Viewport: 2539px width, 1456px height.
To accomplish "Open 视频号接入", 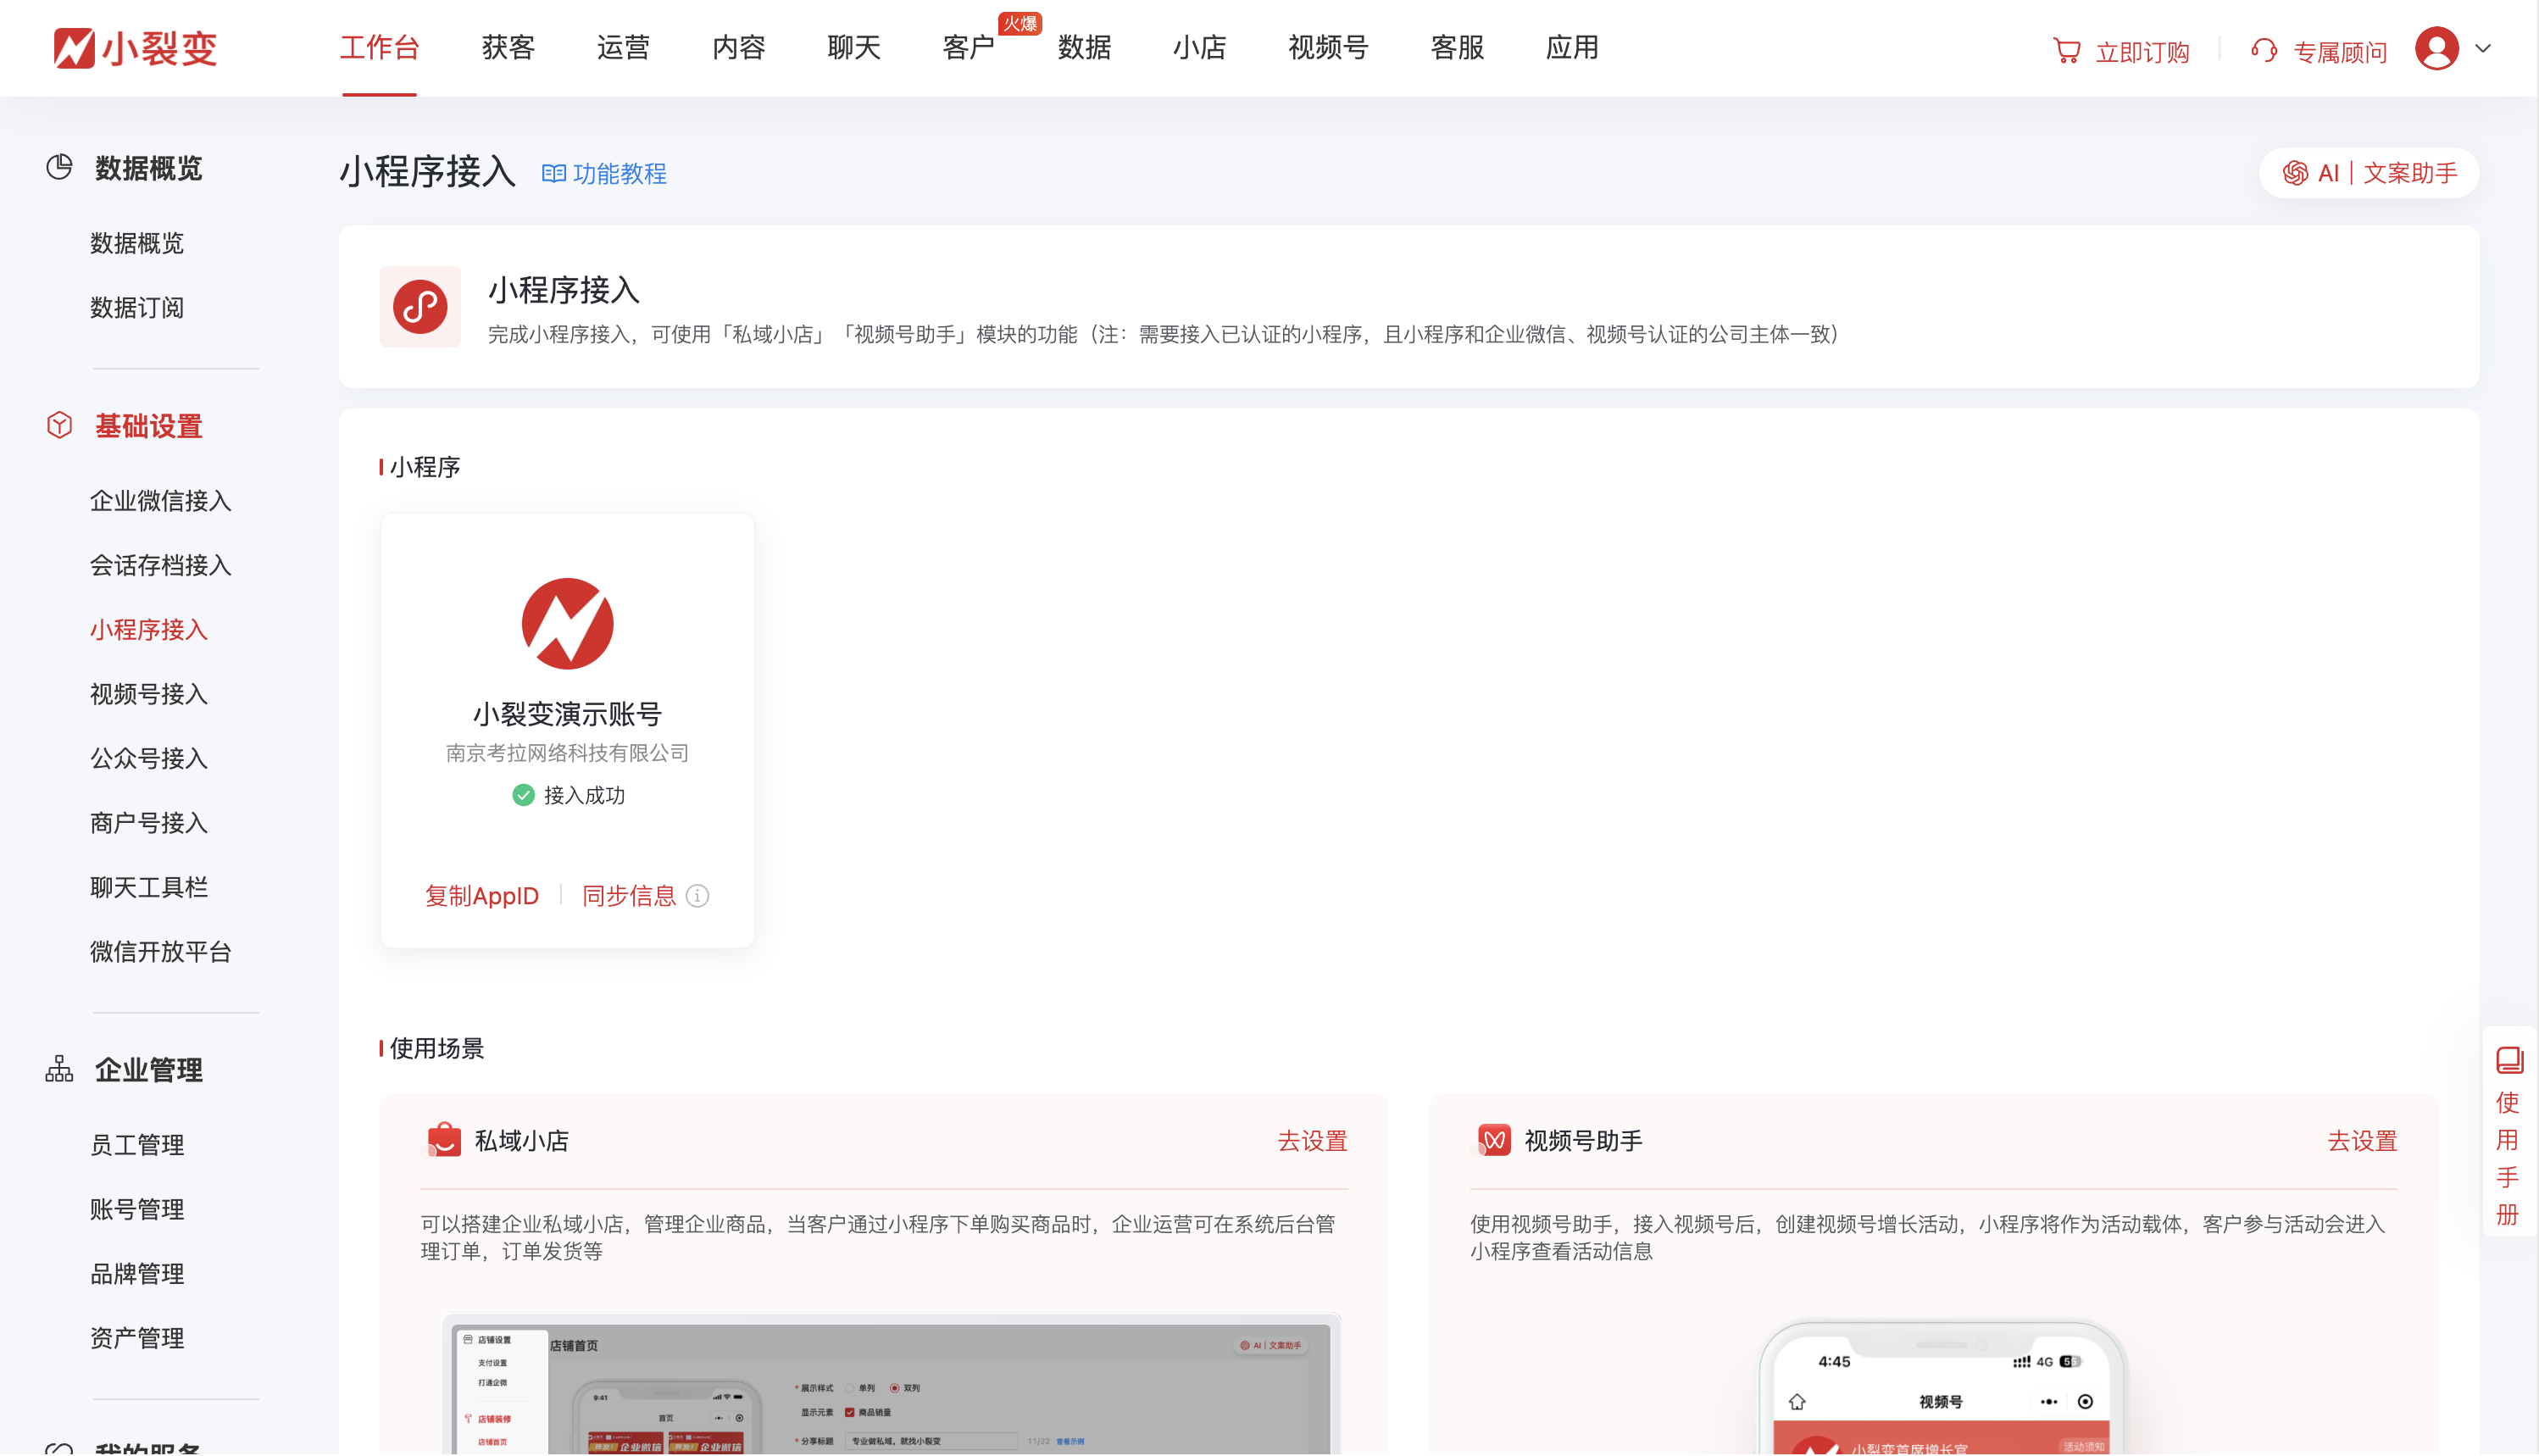I will (x=149, y=694).
